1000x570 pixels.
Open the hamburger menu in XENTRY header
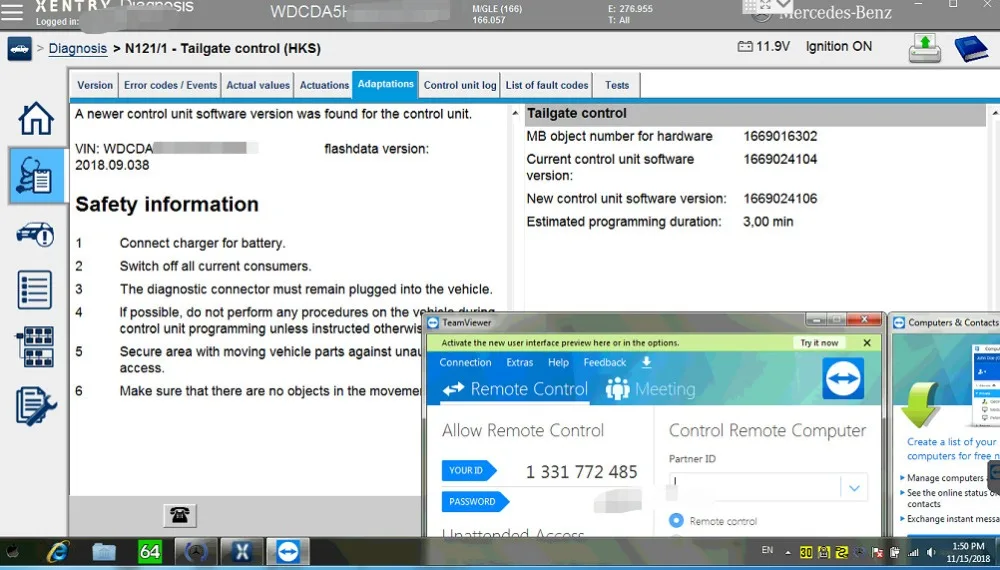click(12, 11)
